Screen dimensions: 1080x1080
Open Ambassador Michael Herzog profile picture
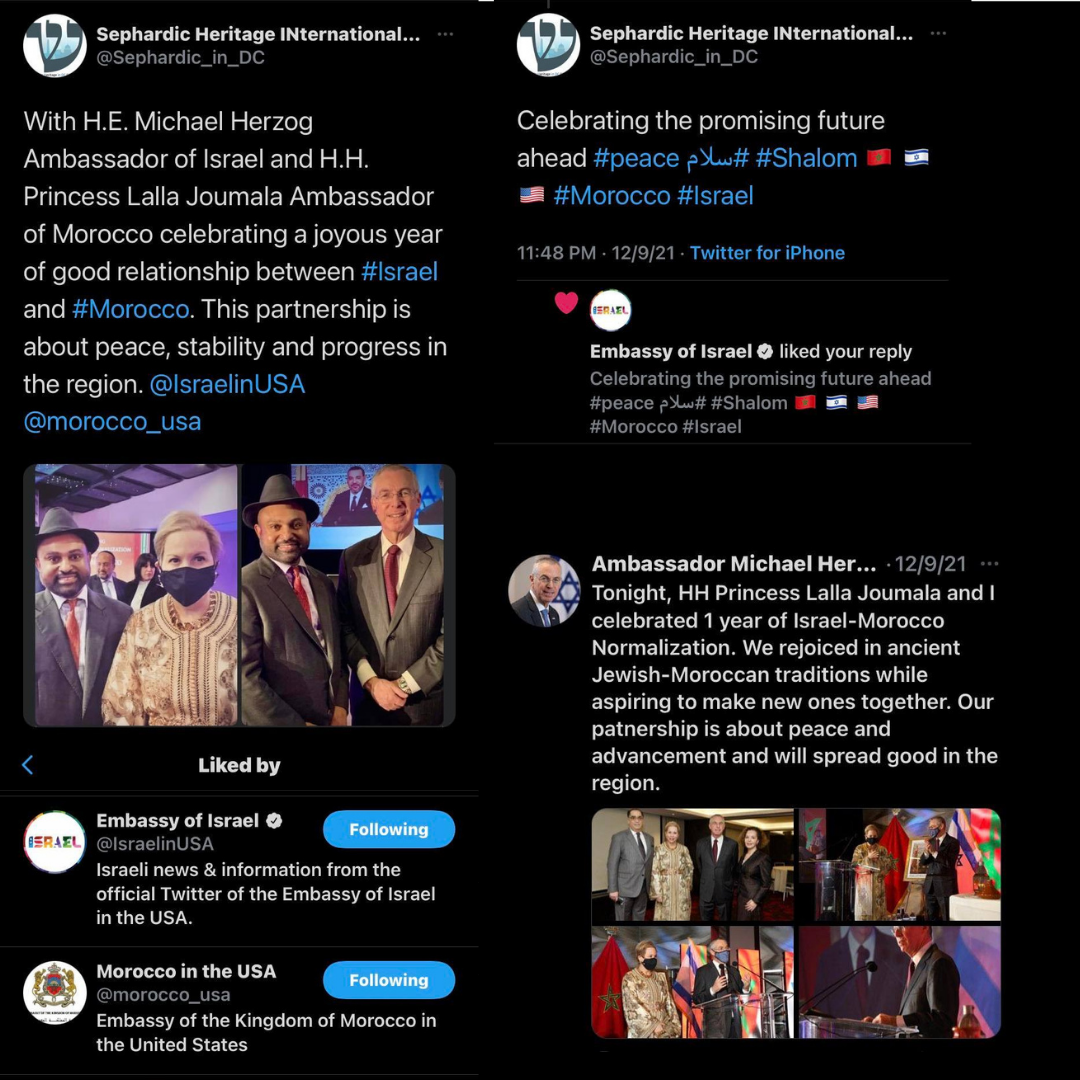(544, 591)
